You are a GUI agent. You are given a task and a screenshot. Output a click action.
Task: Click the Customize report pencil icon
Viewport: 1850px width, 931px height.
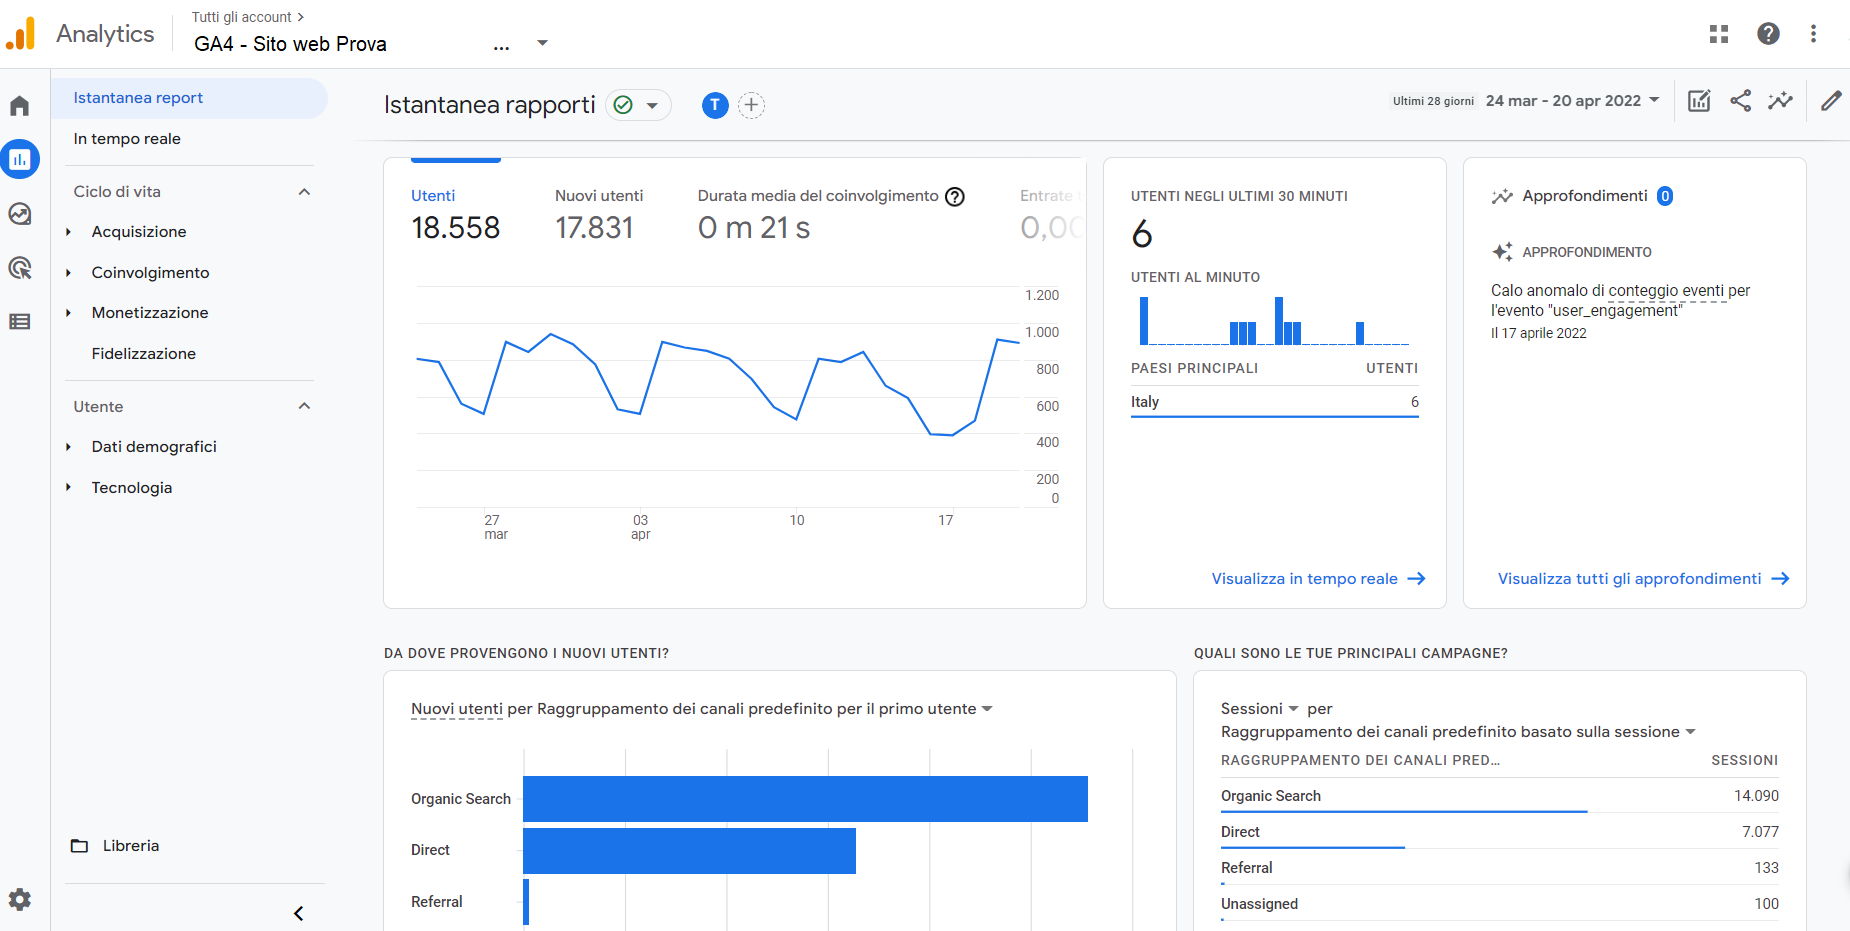pos(1831,101)
